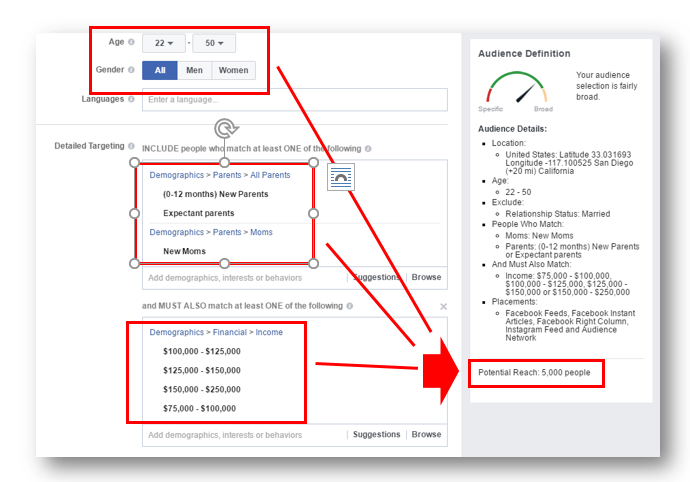Click Suggestions in the include section
The image size is (690, 482).
tap(377, 277)
